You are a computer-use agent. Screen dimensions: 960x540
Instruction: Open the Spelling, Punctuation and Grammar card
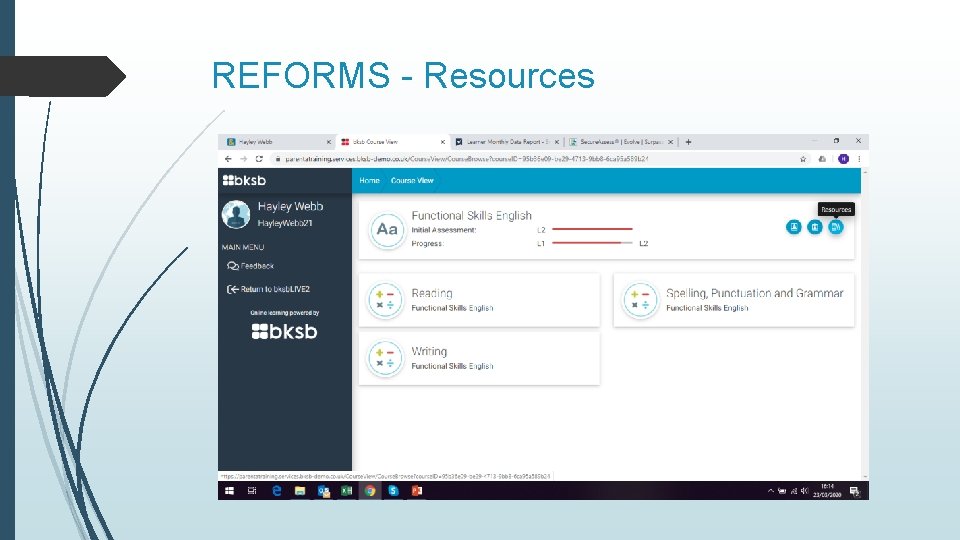[x=733, y=300]
